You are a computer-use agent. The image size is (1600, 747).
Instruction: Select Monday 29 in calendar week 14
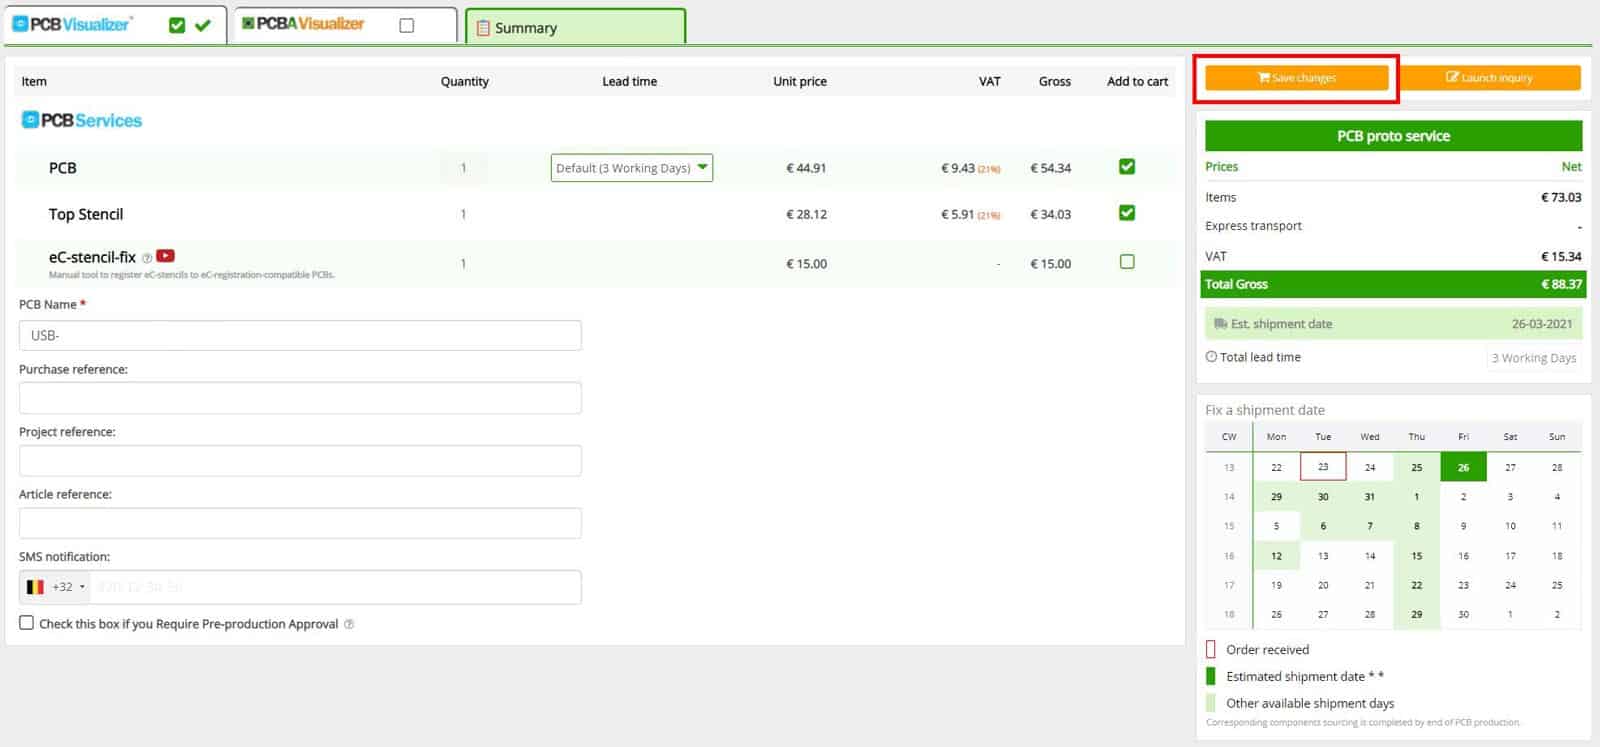(x=1276, y=496)
